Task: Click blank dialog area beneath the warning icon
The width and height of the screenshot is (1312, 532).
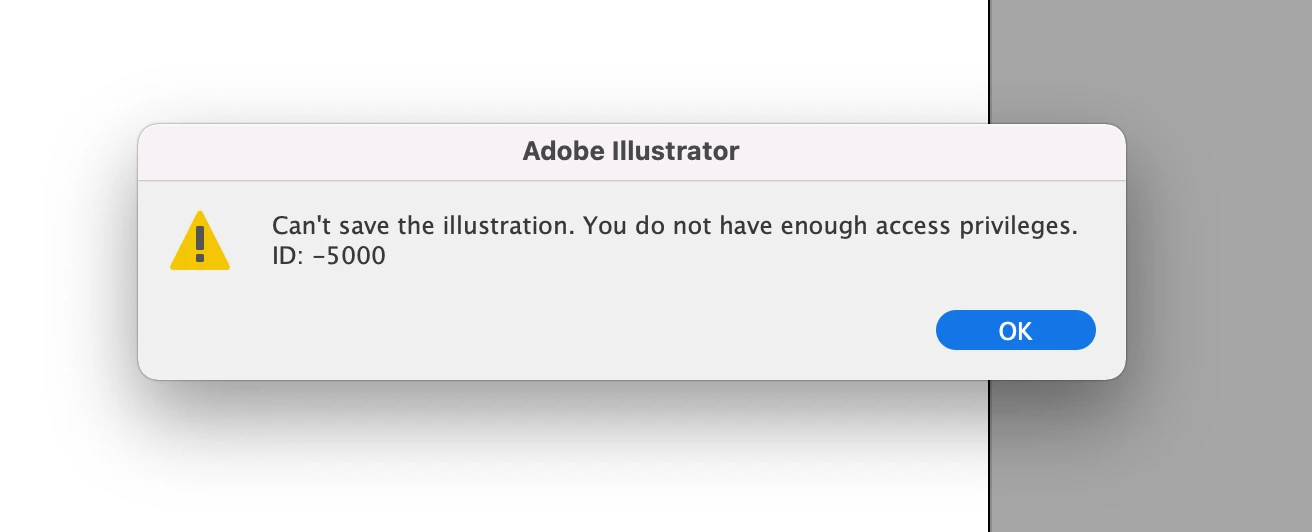Action: point(200,325)
